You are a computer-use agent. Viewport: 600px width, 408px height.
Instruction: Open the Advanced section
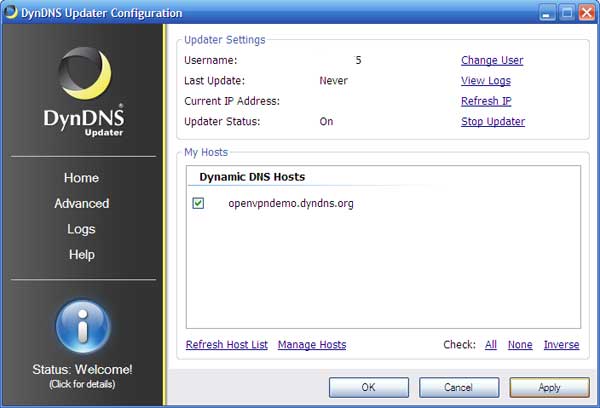[x=82, y=203]
